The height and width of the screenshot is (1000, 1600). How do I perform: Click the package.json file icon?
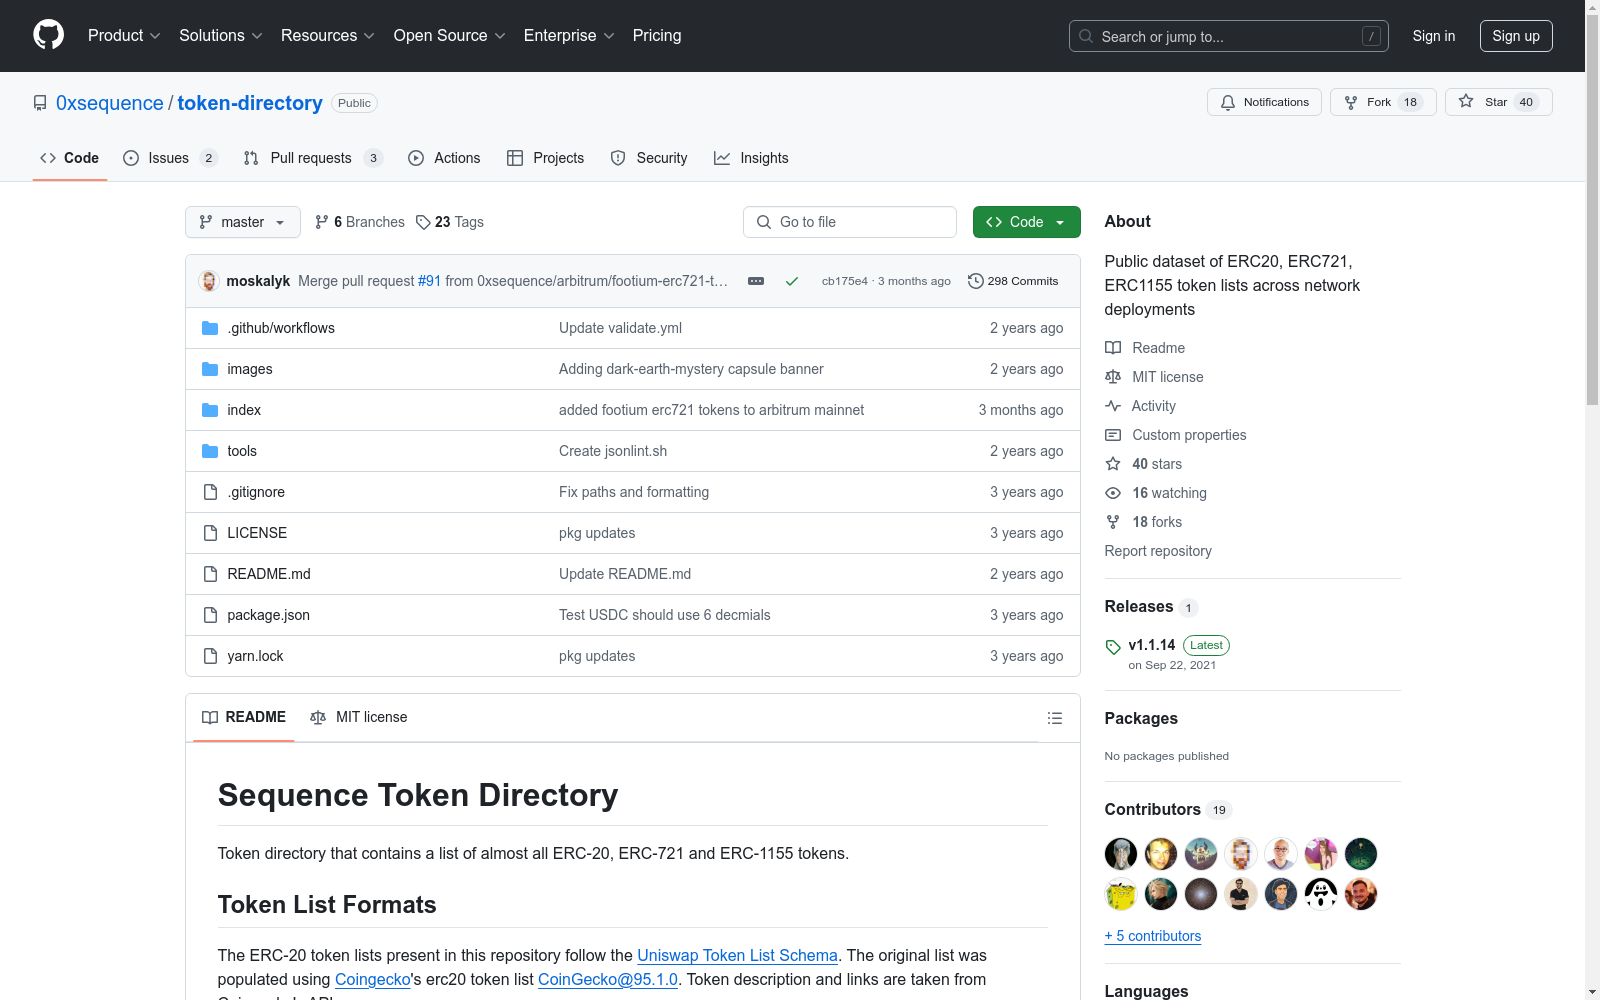tap(210, 615)
